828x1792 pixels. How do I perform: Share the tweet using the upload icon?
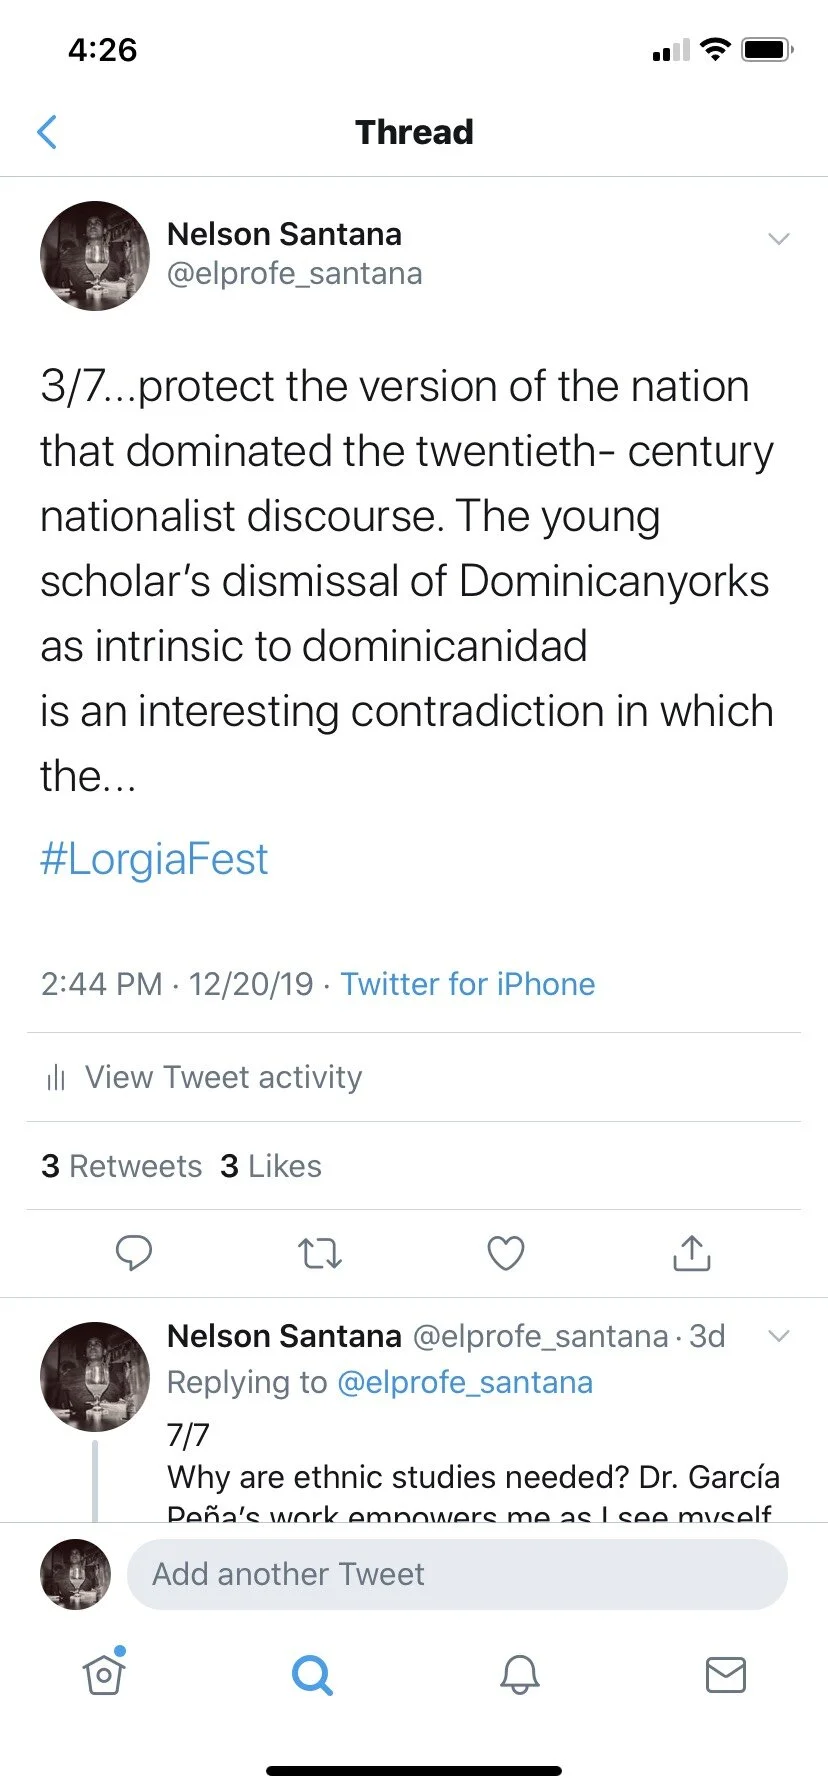coord(692,1252)
